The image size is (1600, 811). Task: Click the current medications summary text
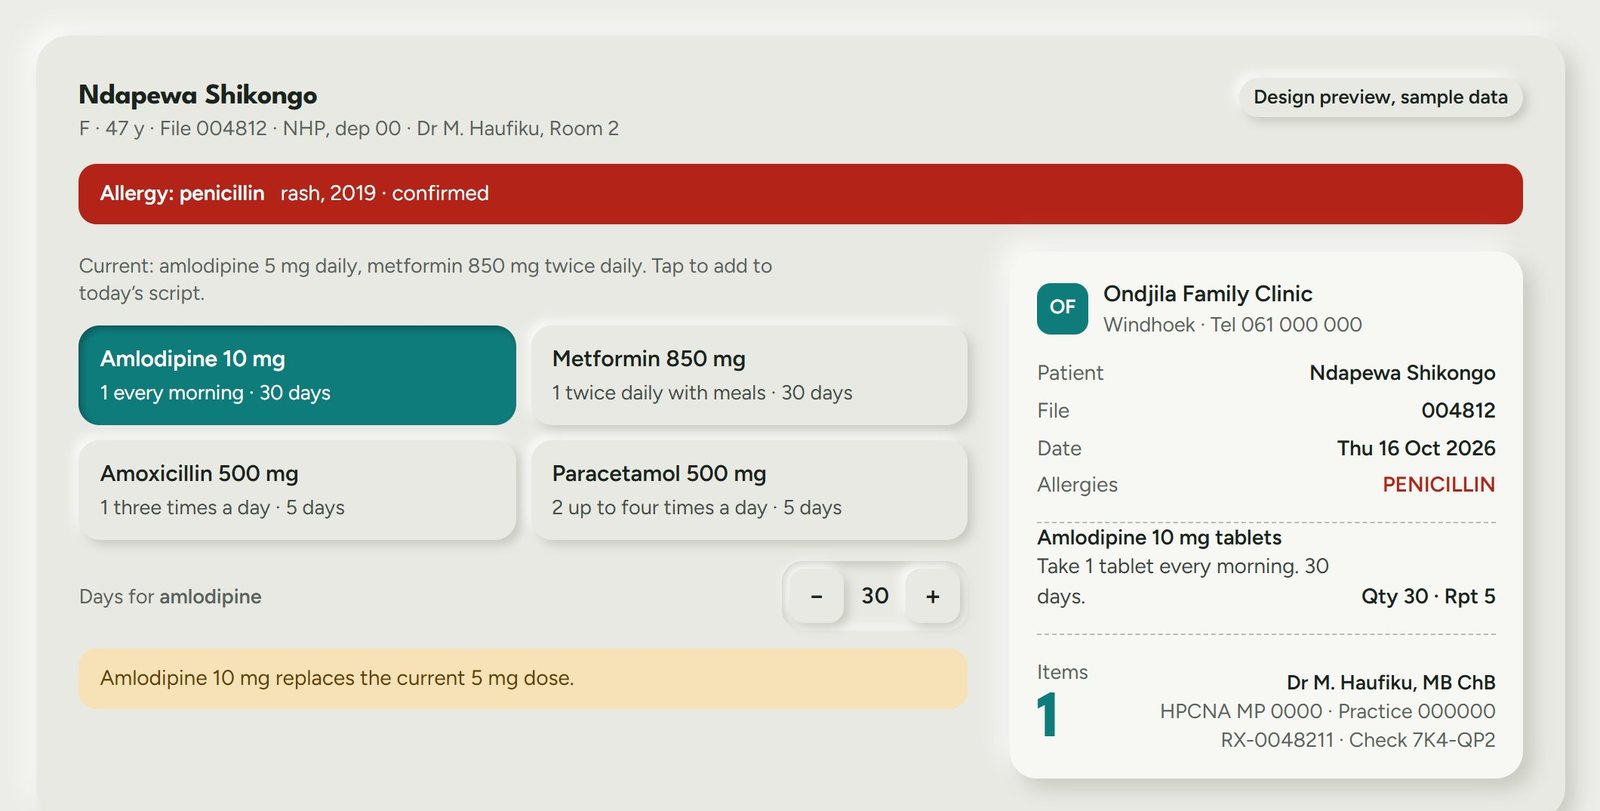point(426,279)
